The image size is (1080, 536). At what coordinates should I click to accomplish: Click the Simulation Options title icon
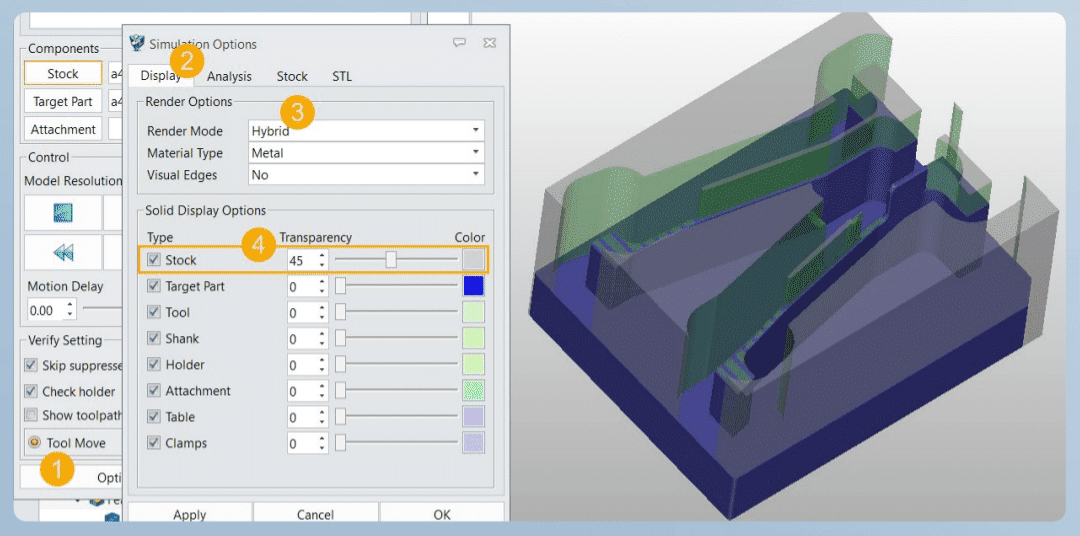[137, 43]
